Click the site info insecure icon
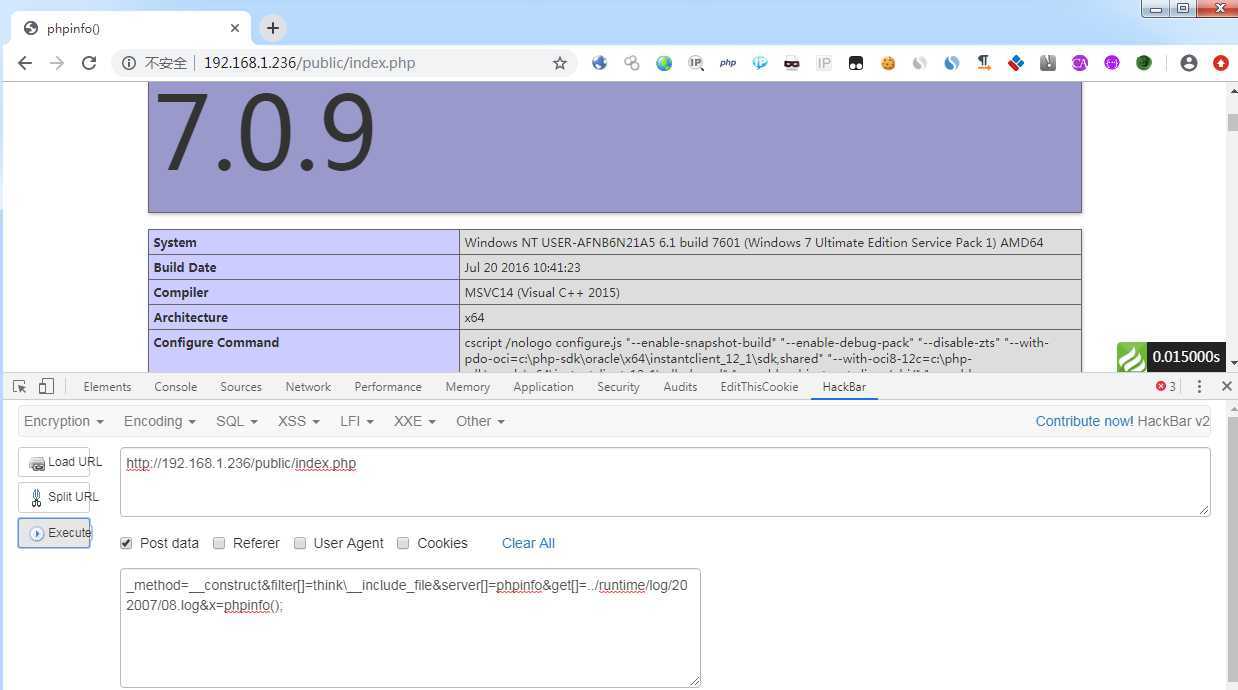 (129, 63)
